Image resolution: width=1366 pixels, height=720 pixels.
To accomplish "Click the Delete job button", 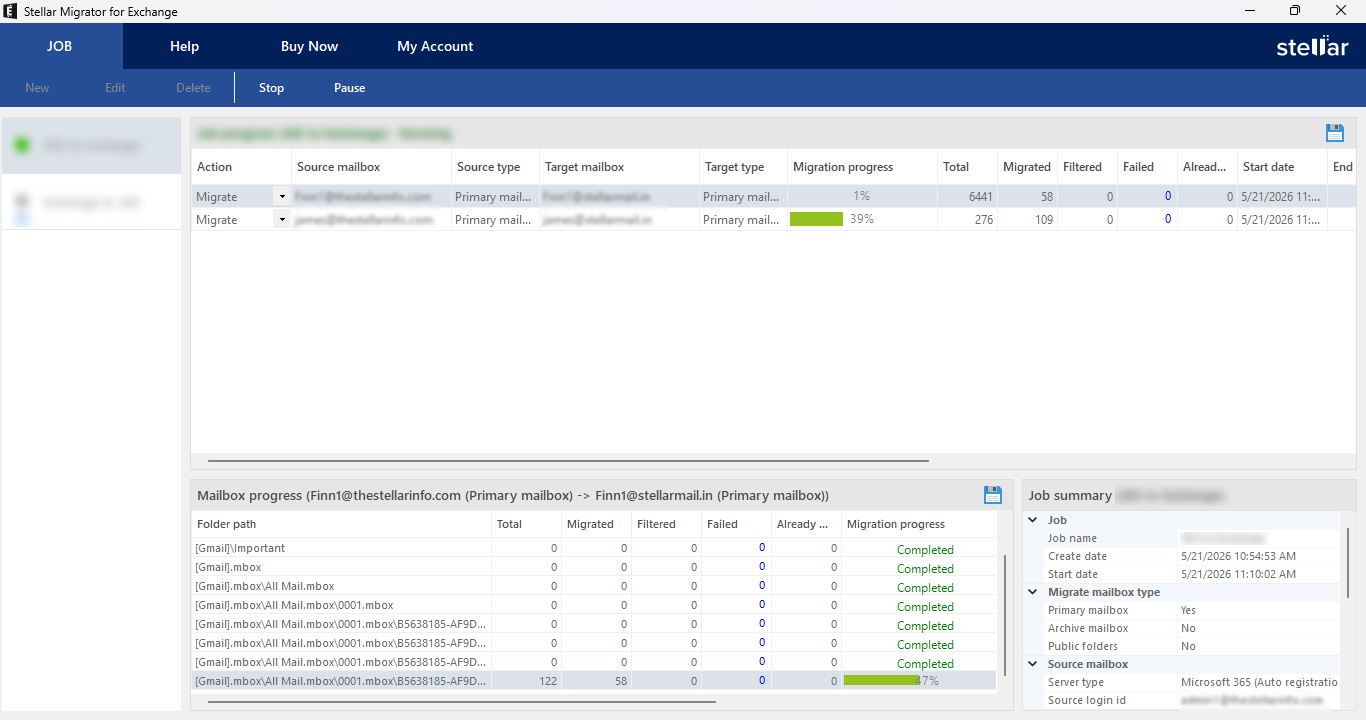I will tap(193, 88).
